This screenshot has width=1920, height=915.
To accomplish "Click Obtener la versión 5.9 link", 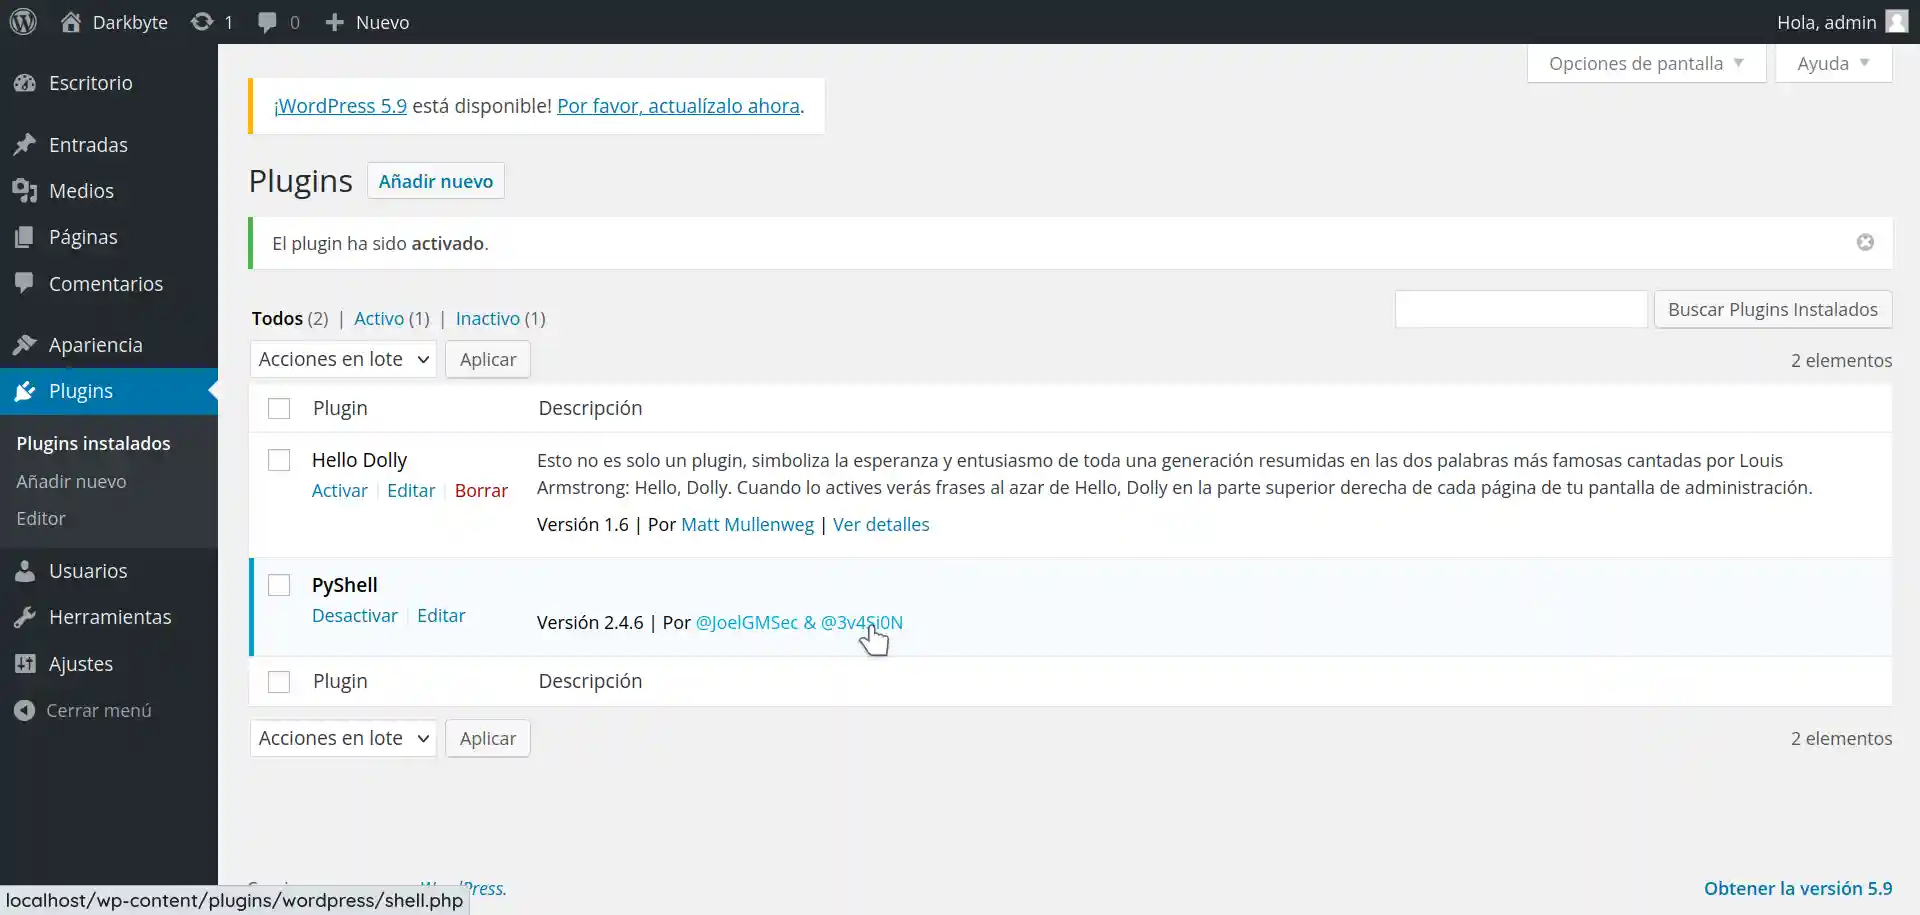I will click(x=1798, y=888).
